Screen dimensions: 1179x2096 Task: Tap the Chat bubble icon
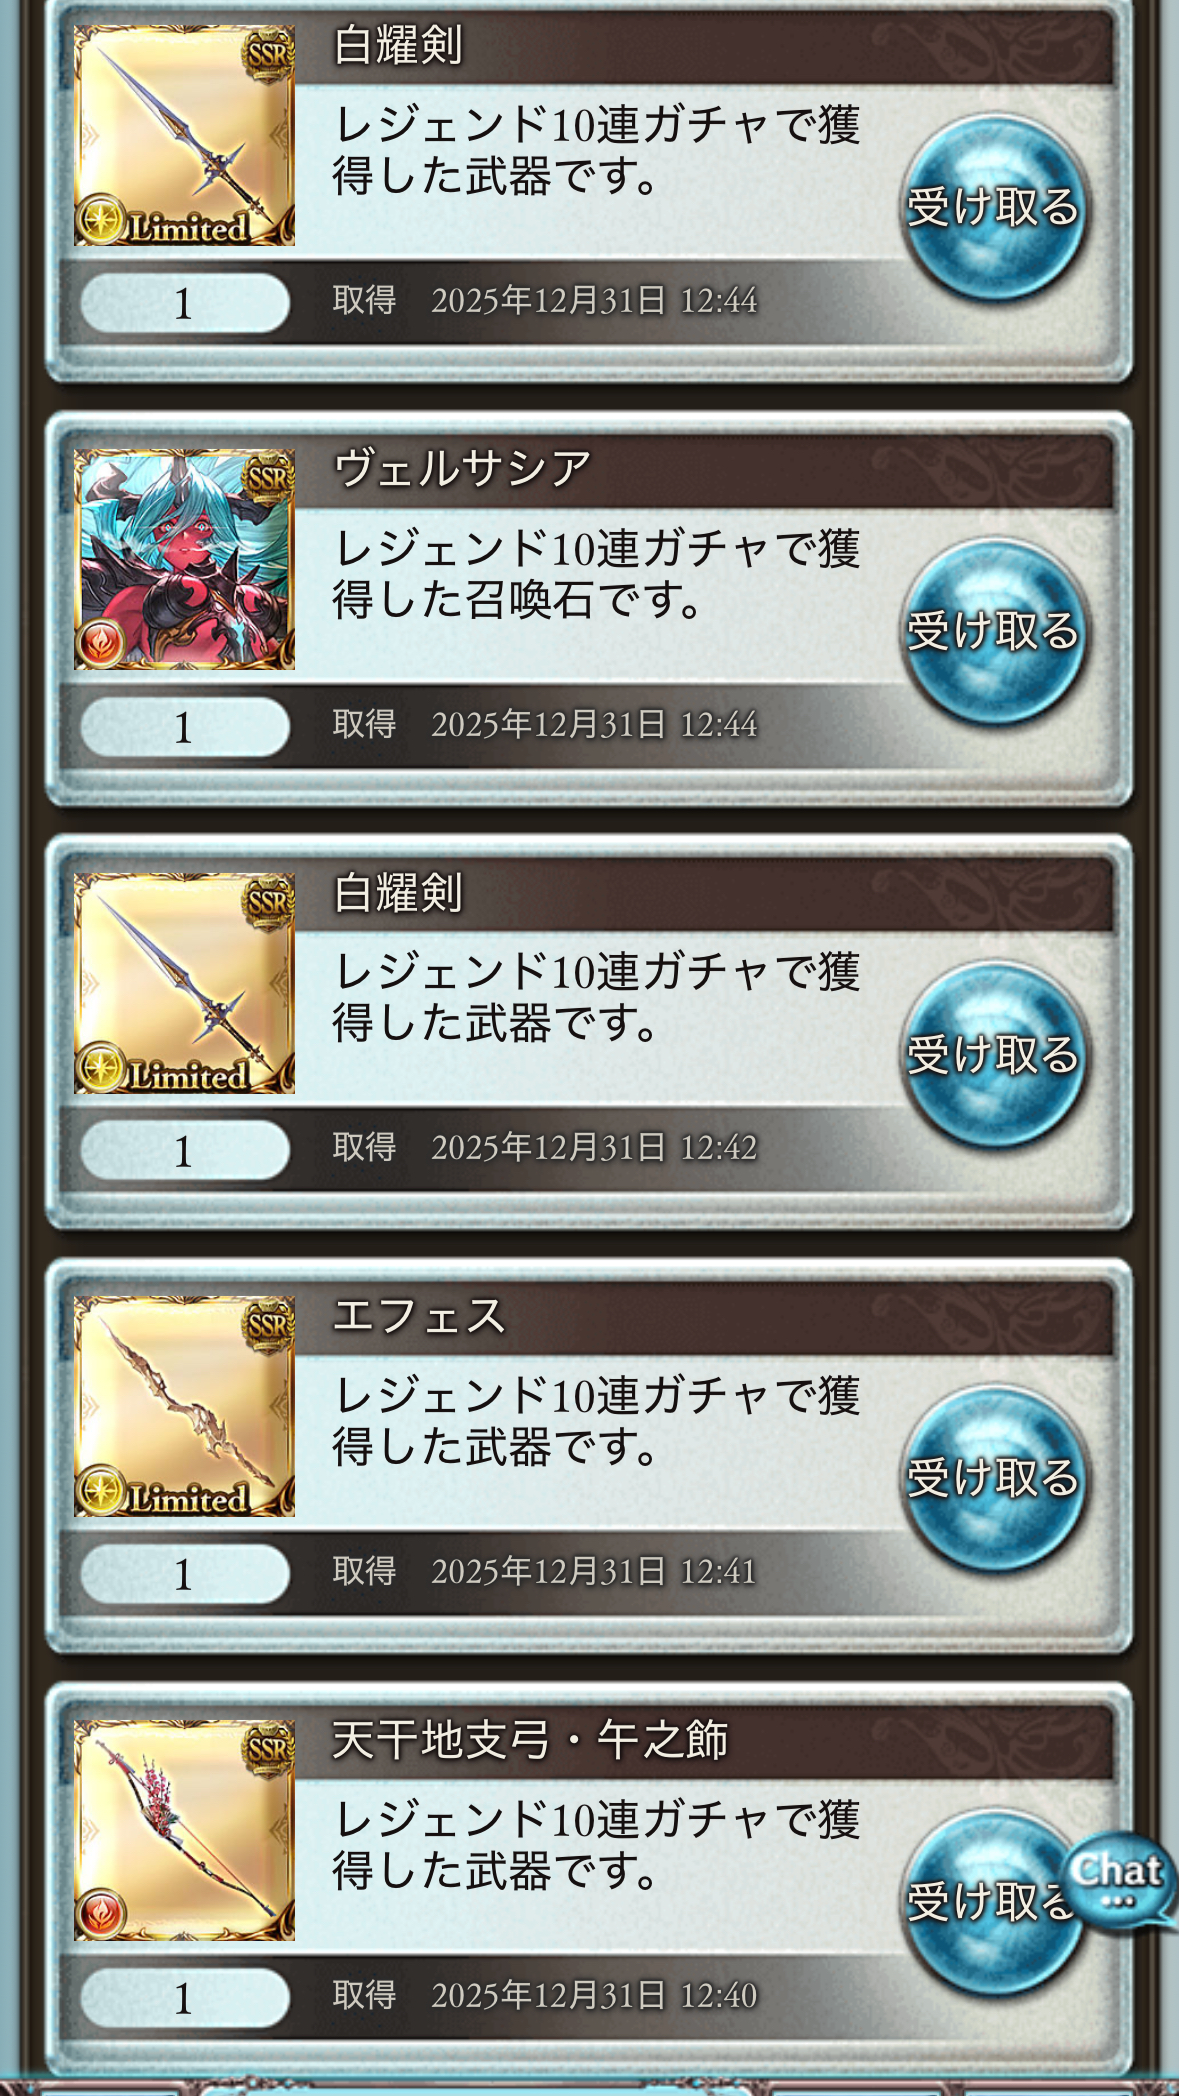point(1118,1880)
